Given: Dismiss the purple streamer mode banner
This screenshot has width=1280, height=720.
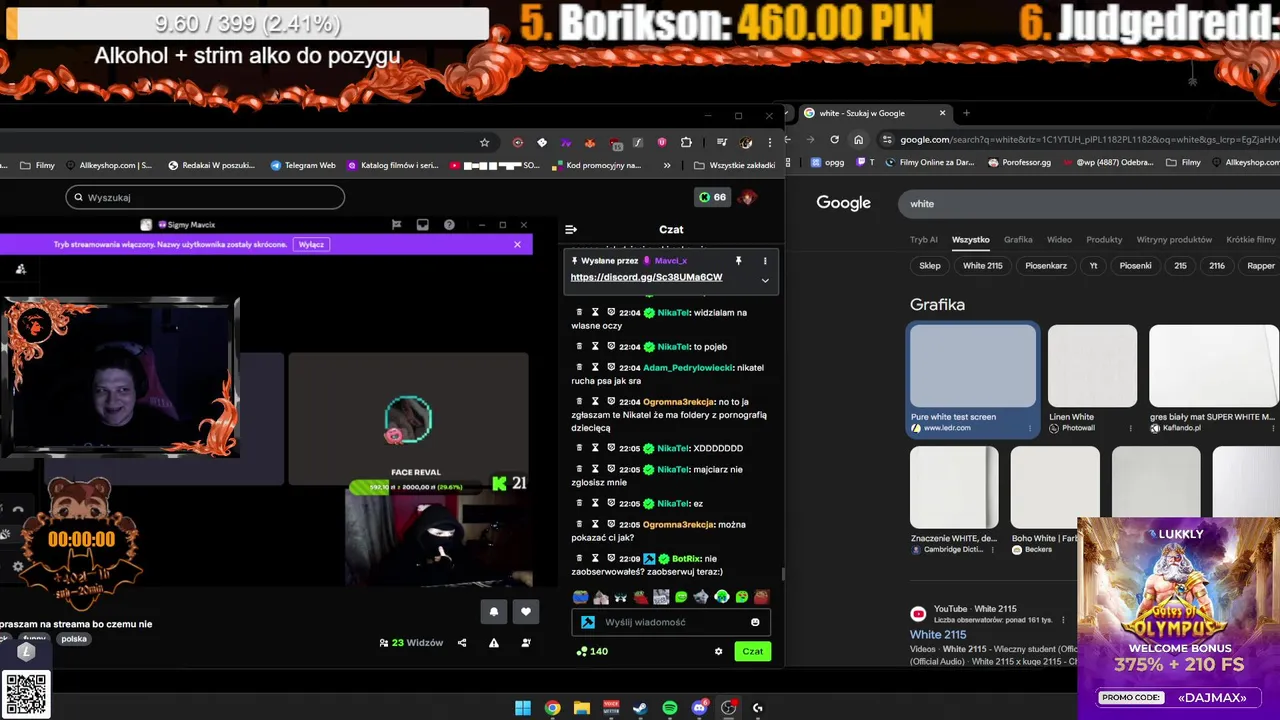Looking at the screenshot, I should coord(517,244).
